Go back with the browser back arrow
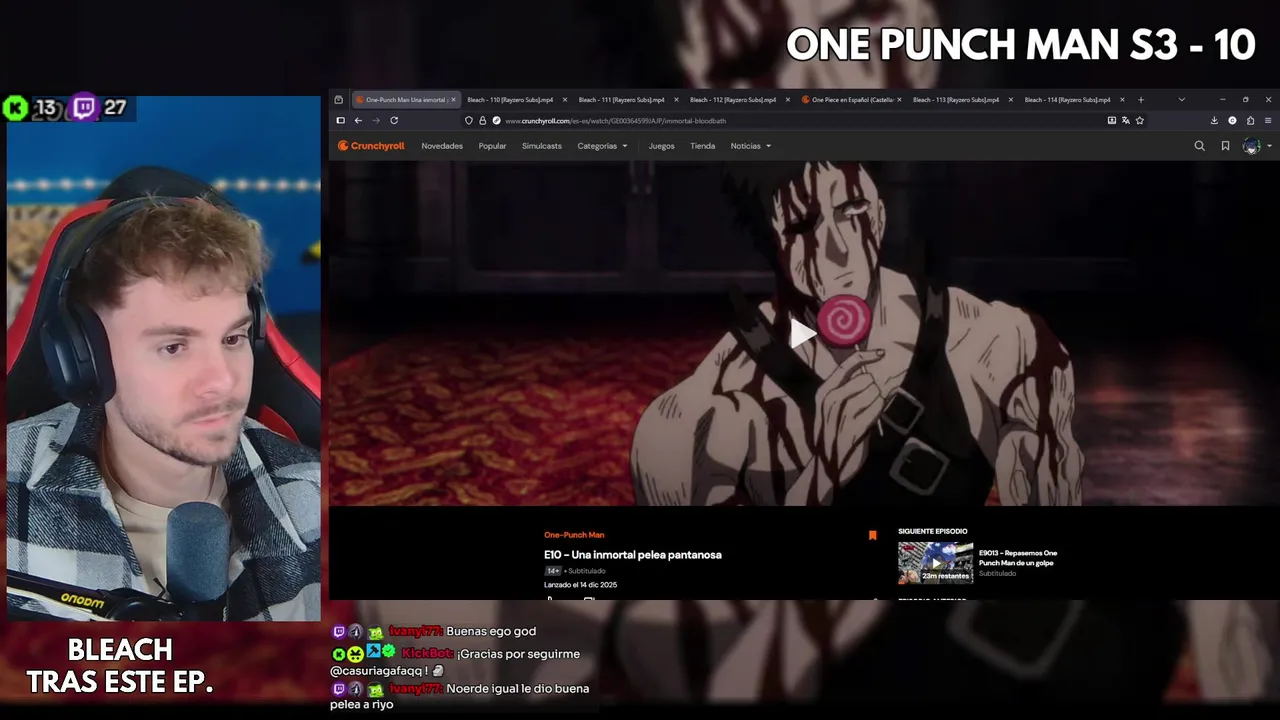The width and height of the screenshot is (1280, 720). coord(358,120)
